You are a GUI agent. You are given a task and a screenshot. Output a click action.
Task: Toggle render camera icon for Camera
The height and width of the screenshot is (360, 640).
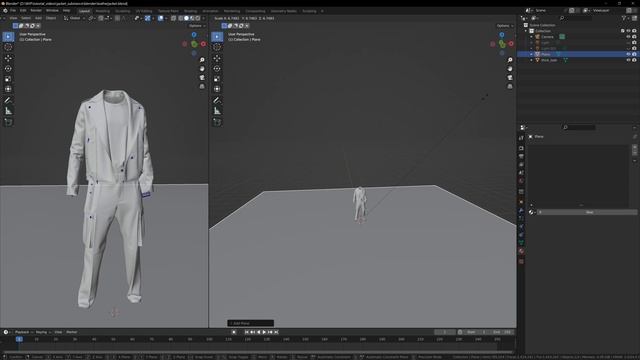634,37
